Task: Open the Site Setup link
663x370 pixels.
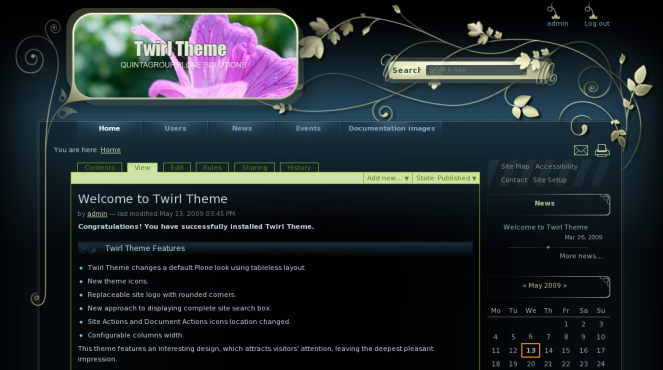Action: click(x=550, y=180)
